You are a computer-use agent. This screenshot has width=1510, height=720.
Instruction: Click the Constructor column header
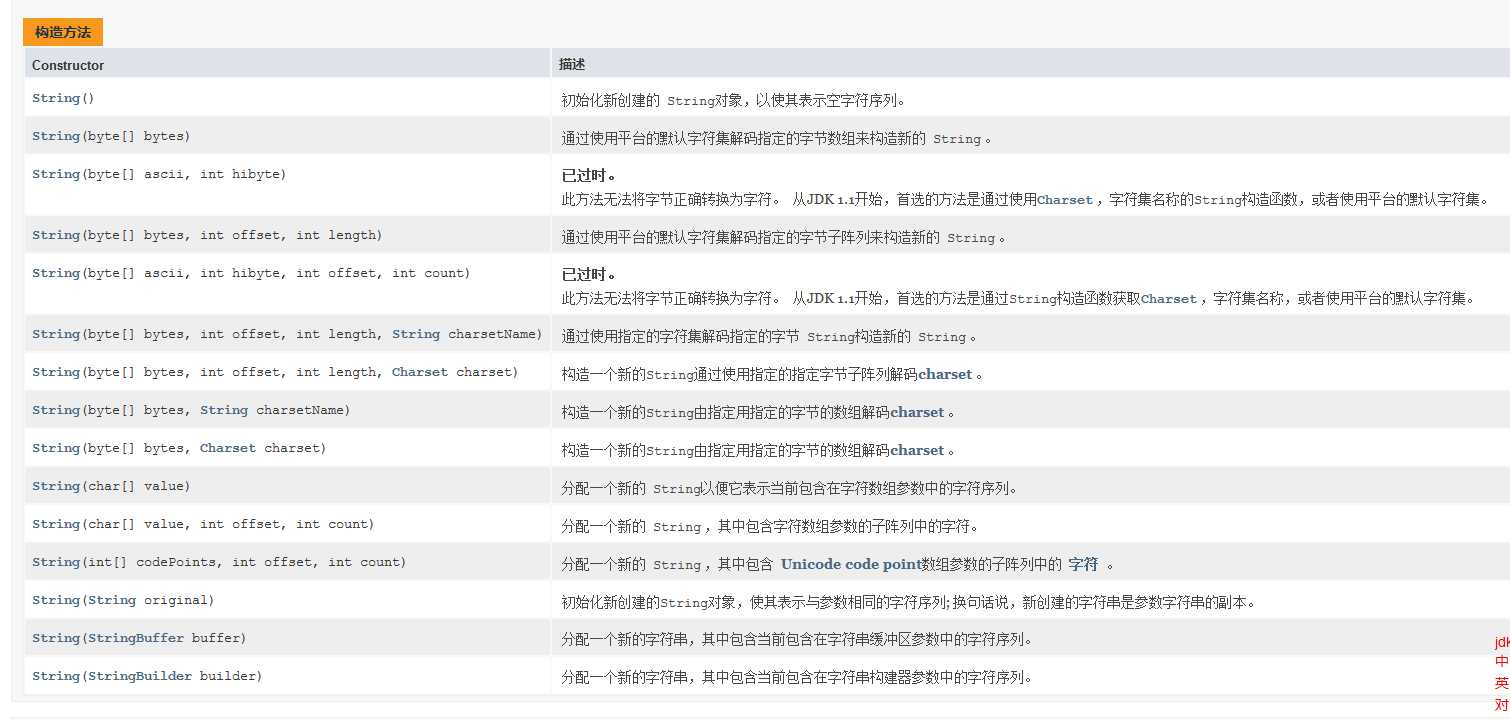(68, 65)
